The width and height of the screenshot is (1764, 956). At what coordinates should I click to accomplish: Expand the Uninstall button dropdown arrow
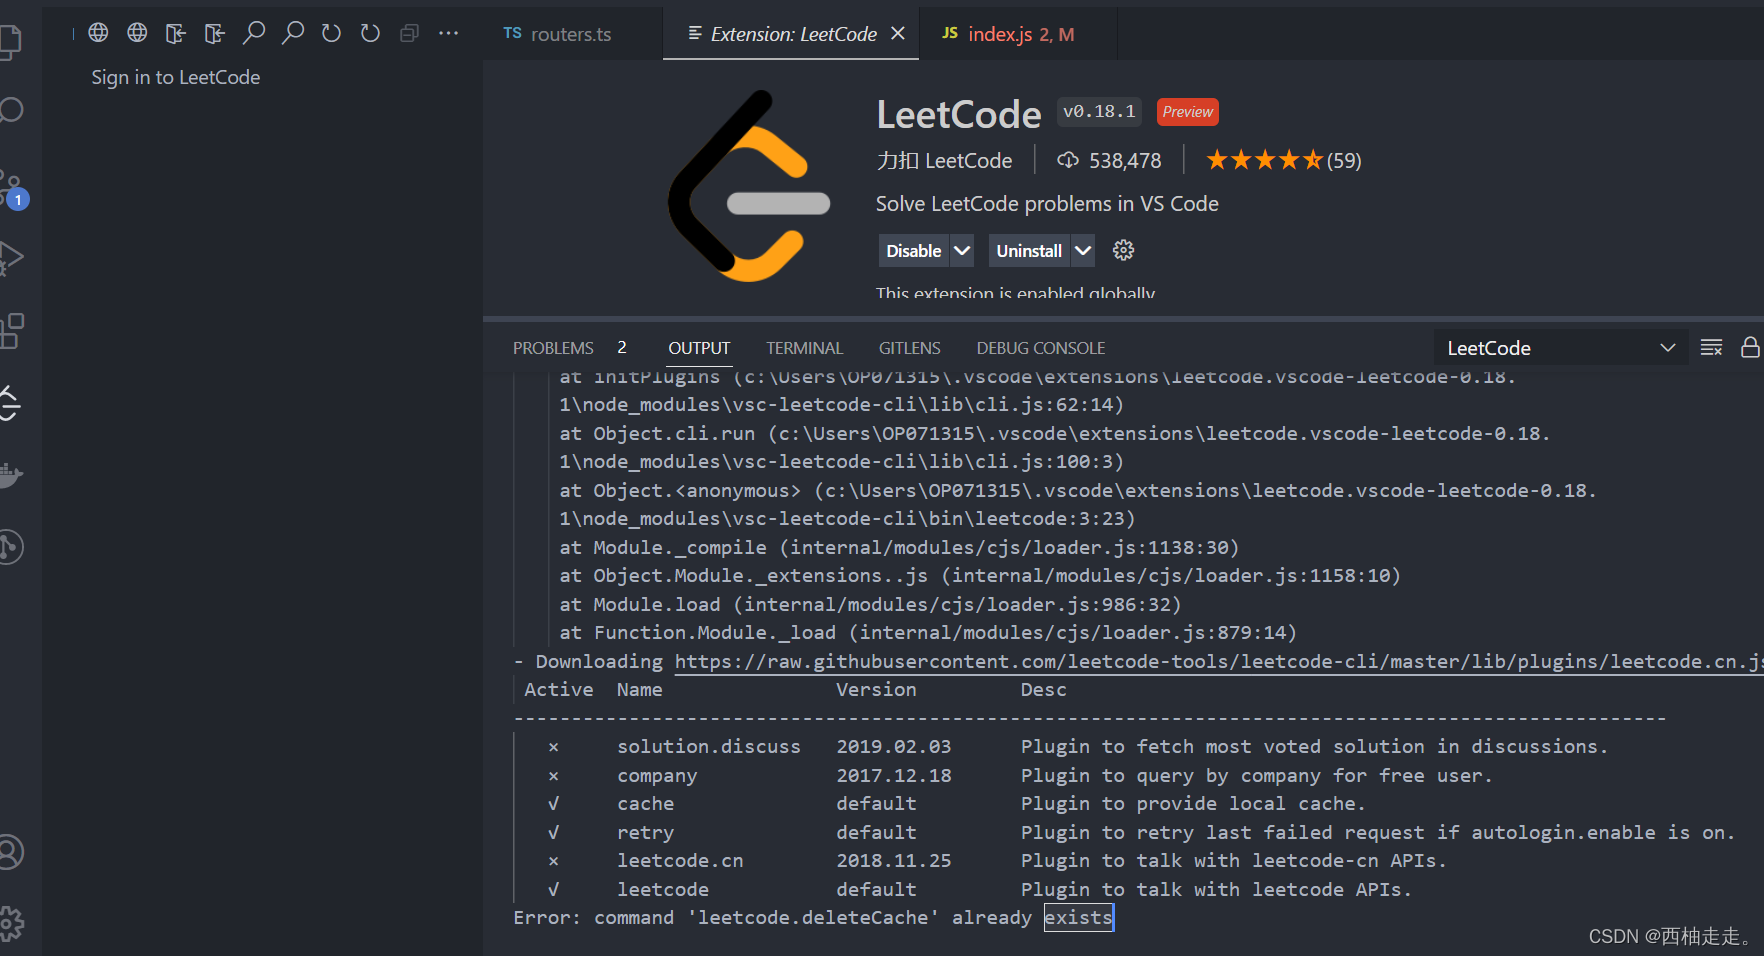click(x=1083, y=251)
